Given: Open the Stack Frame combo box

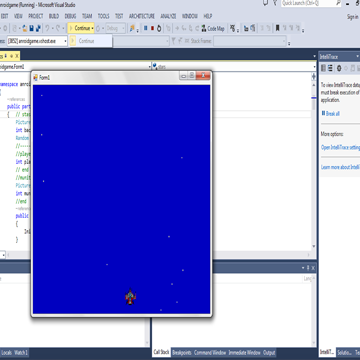Looking at the screenshot, I should [250, 41].
